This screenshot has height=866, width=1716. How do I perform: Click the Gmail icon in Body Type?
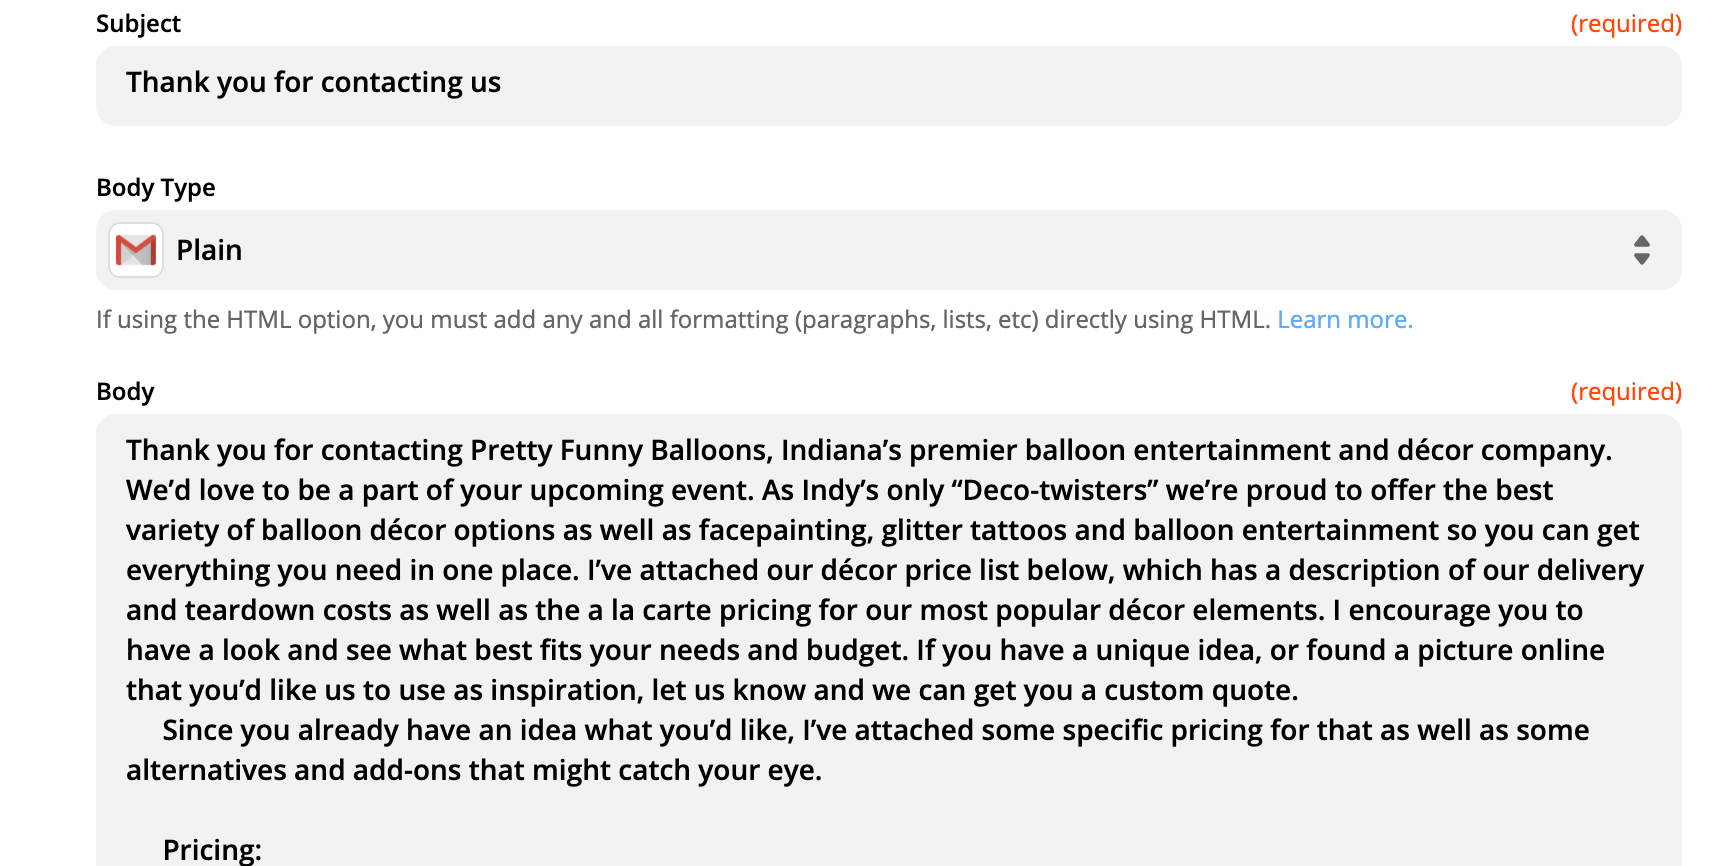pyautogui.click(x=136, y=250)
